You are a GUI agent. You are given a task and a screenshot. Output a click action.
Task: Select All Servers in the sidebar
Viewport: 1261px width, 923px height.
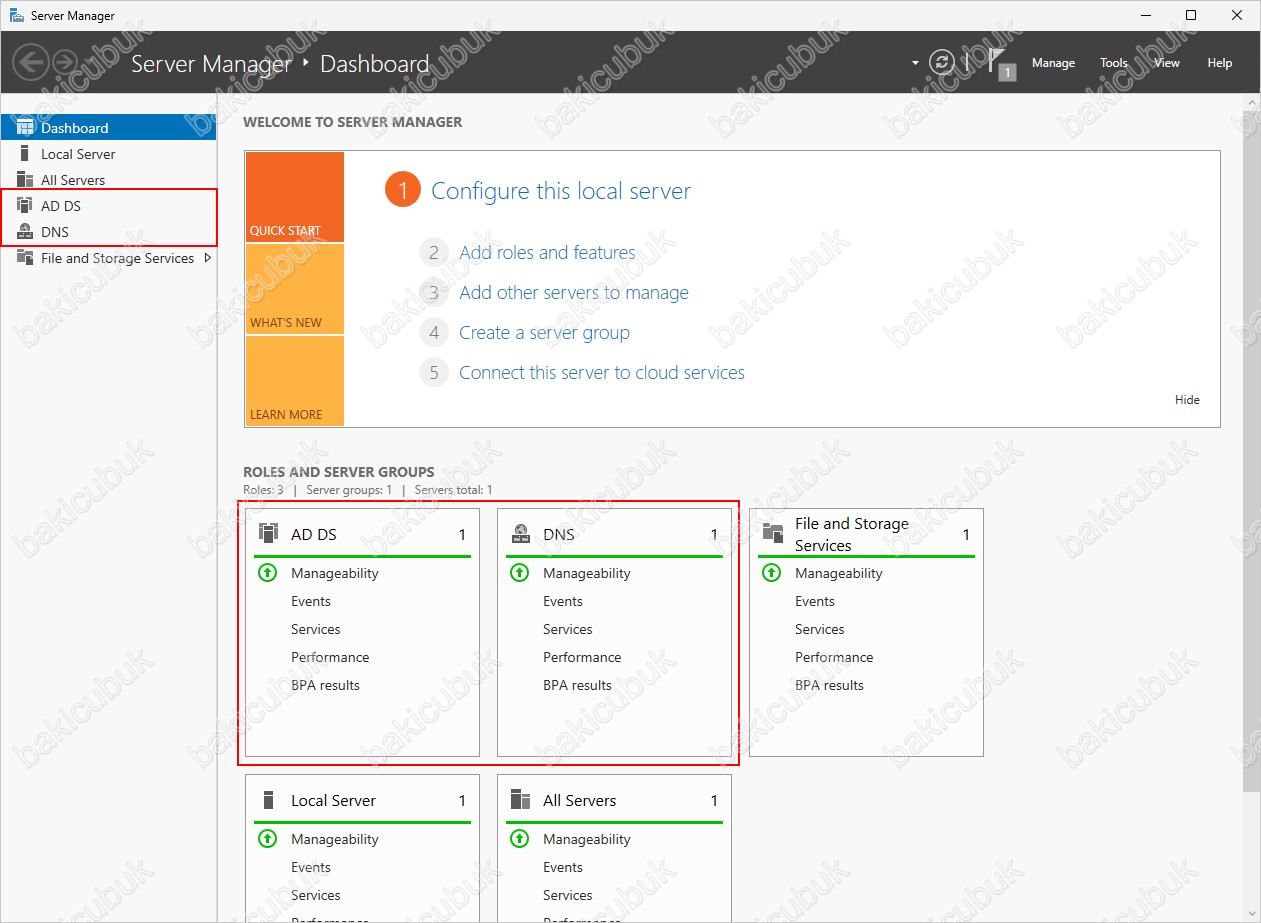[108, 180]
